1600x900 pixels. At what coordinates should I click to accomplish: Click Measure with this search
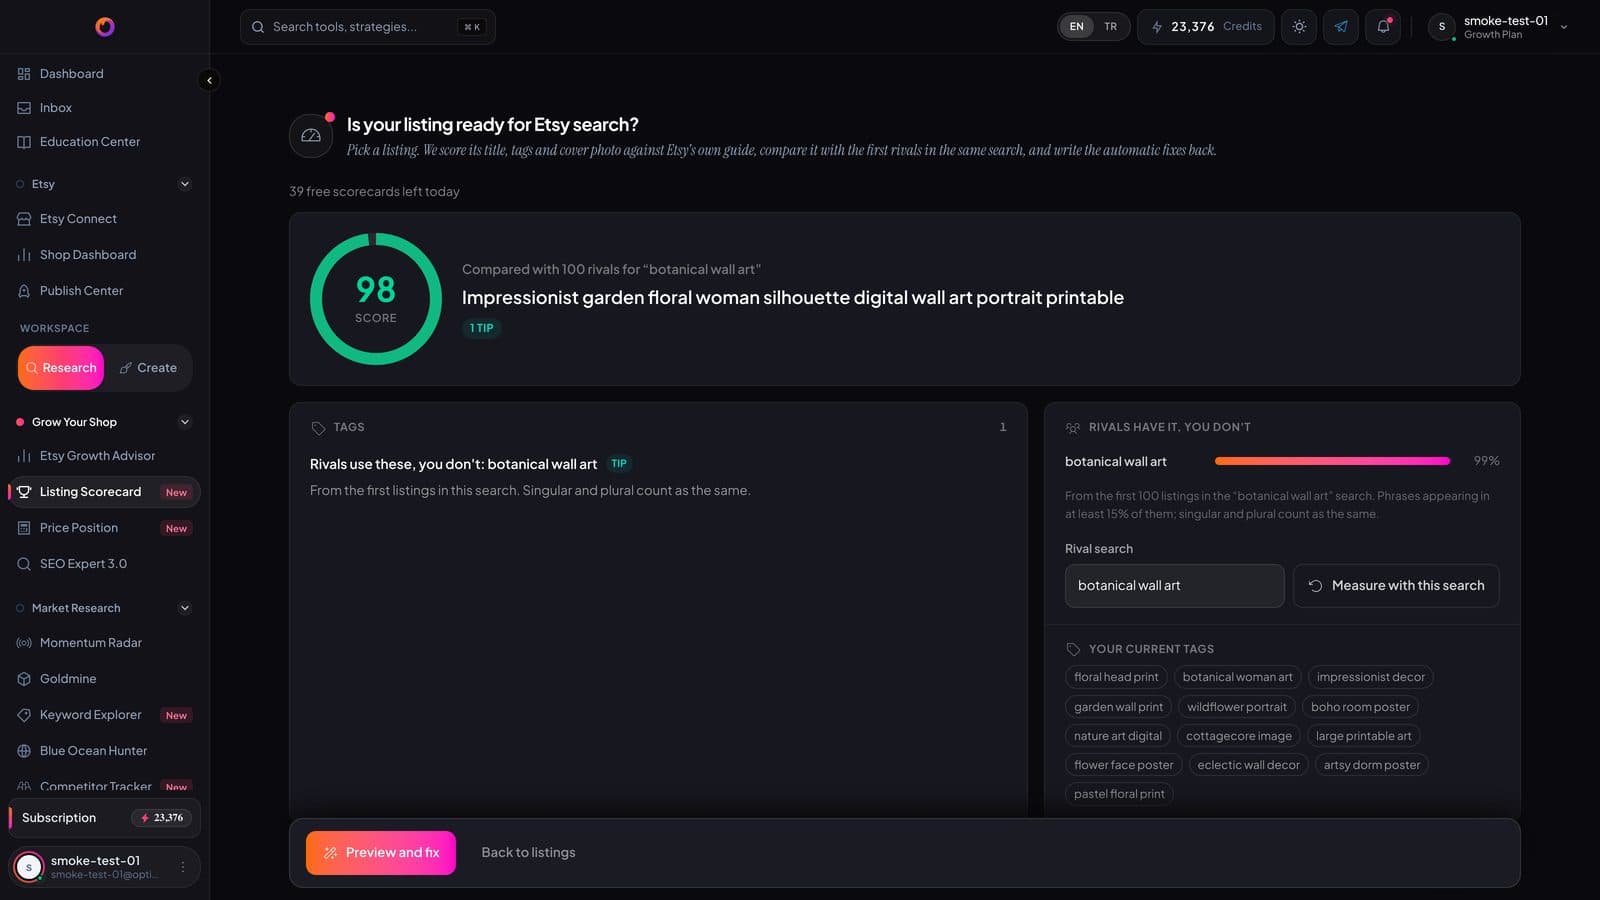(x=1396, y=586)
